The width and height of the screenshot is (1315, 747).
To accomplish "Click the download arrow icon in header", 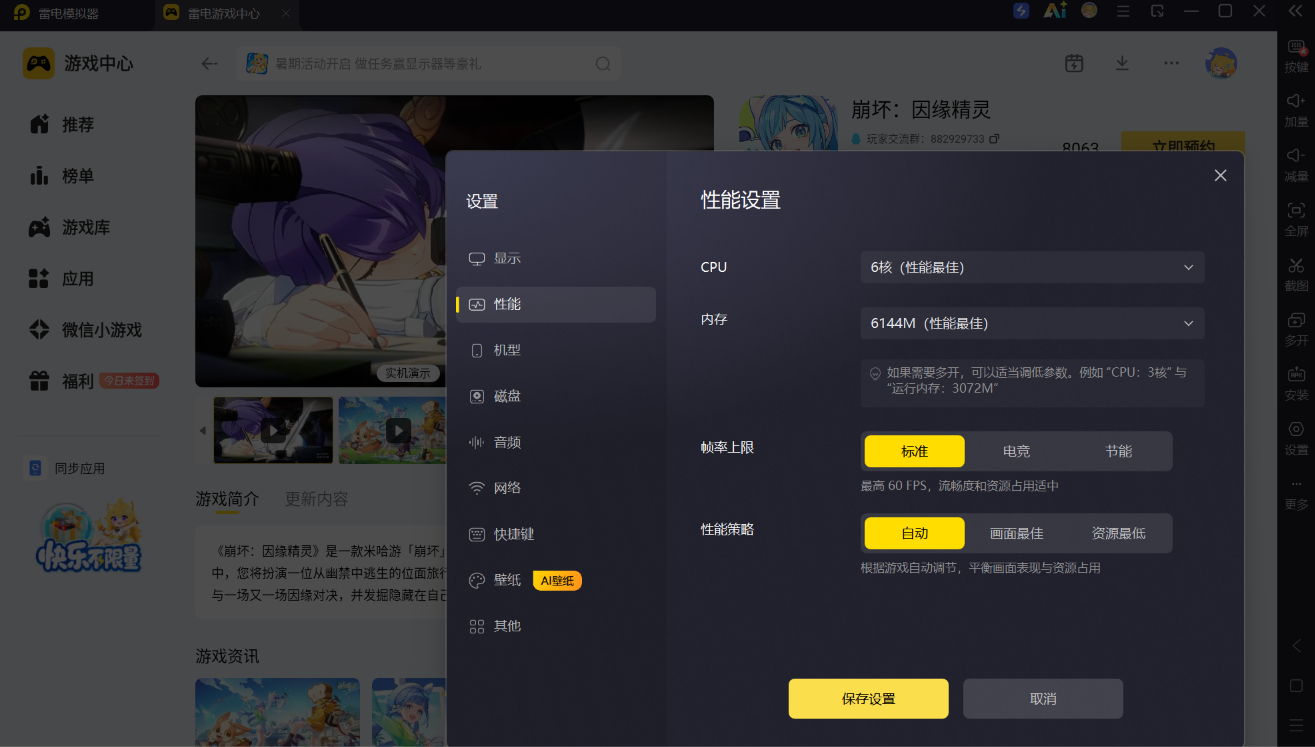I will 1122,63.
